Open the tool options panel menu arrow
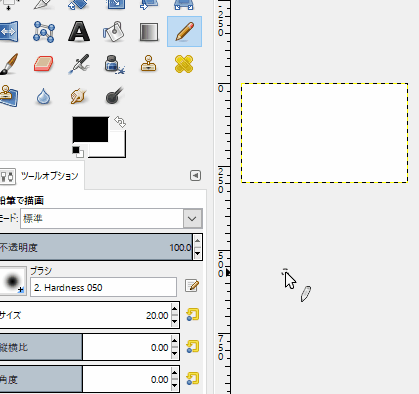 click(195, 175)
